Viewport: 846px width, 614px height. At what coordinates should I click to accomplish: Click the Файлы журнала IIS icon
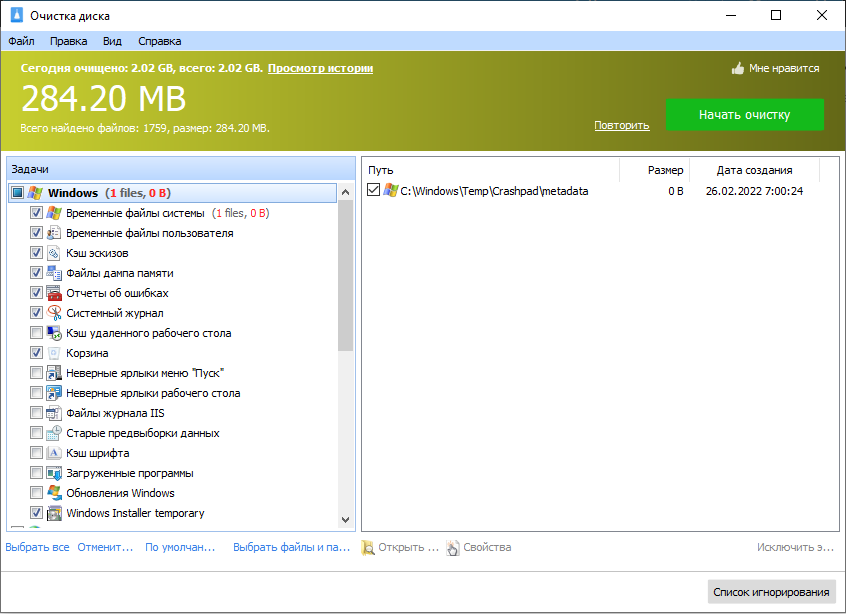click(53, 412)
